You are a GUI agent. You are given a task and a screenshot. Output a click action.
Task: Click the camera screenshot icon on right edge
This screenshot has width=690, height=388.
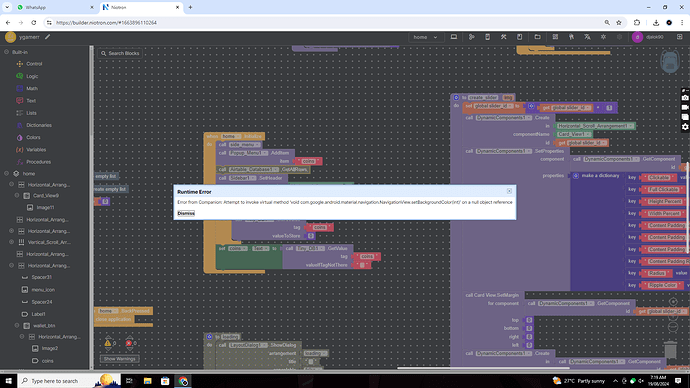(685, 98)
